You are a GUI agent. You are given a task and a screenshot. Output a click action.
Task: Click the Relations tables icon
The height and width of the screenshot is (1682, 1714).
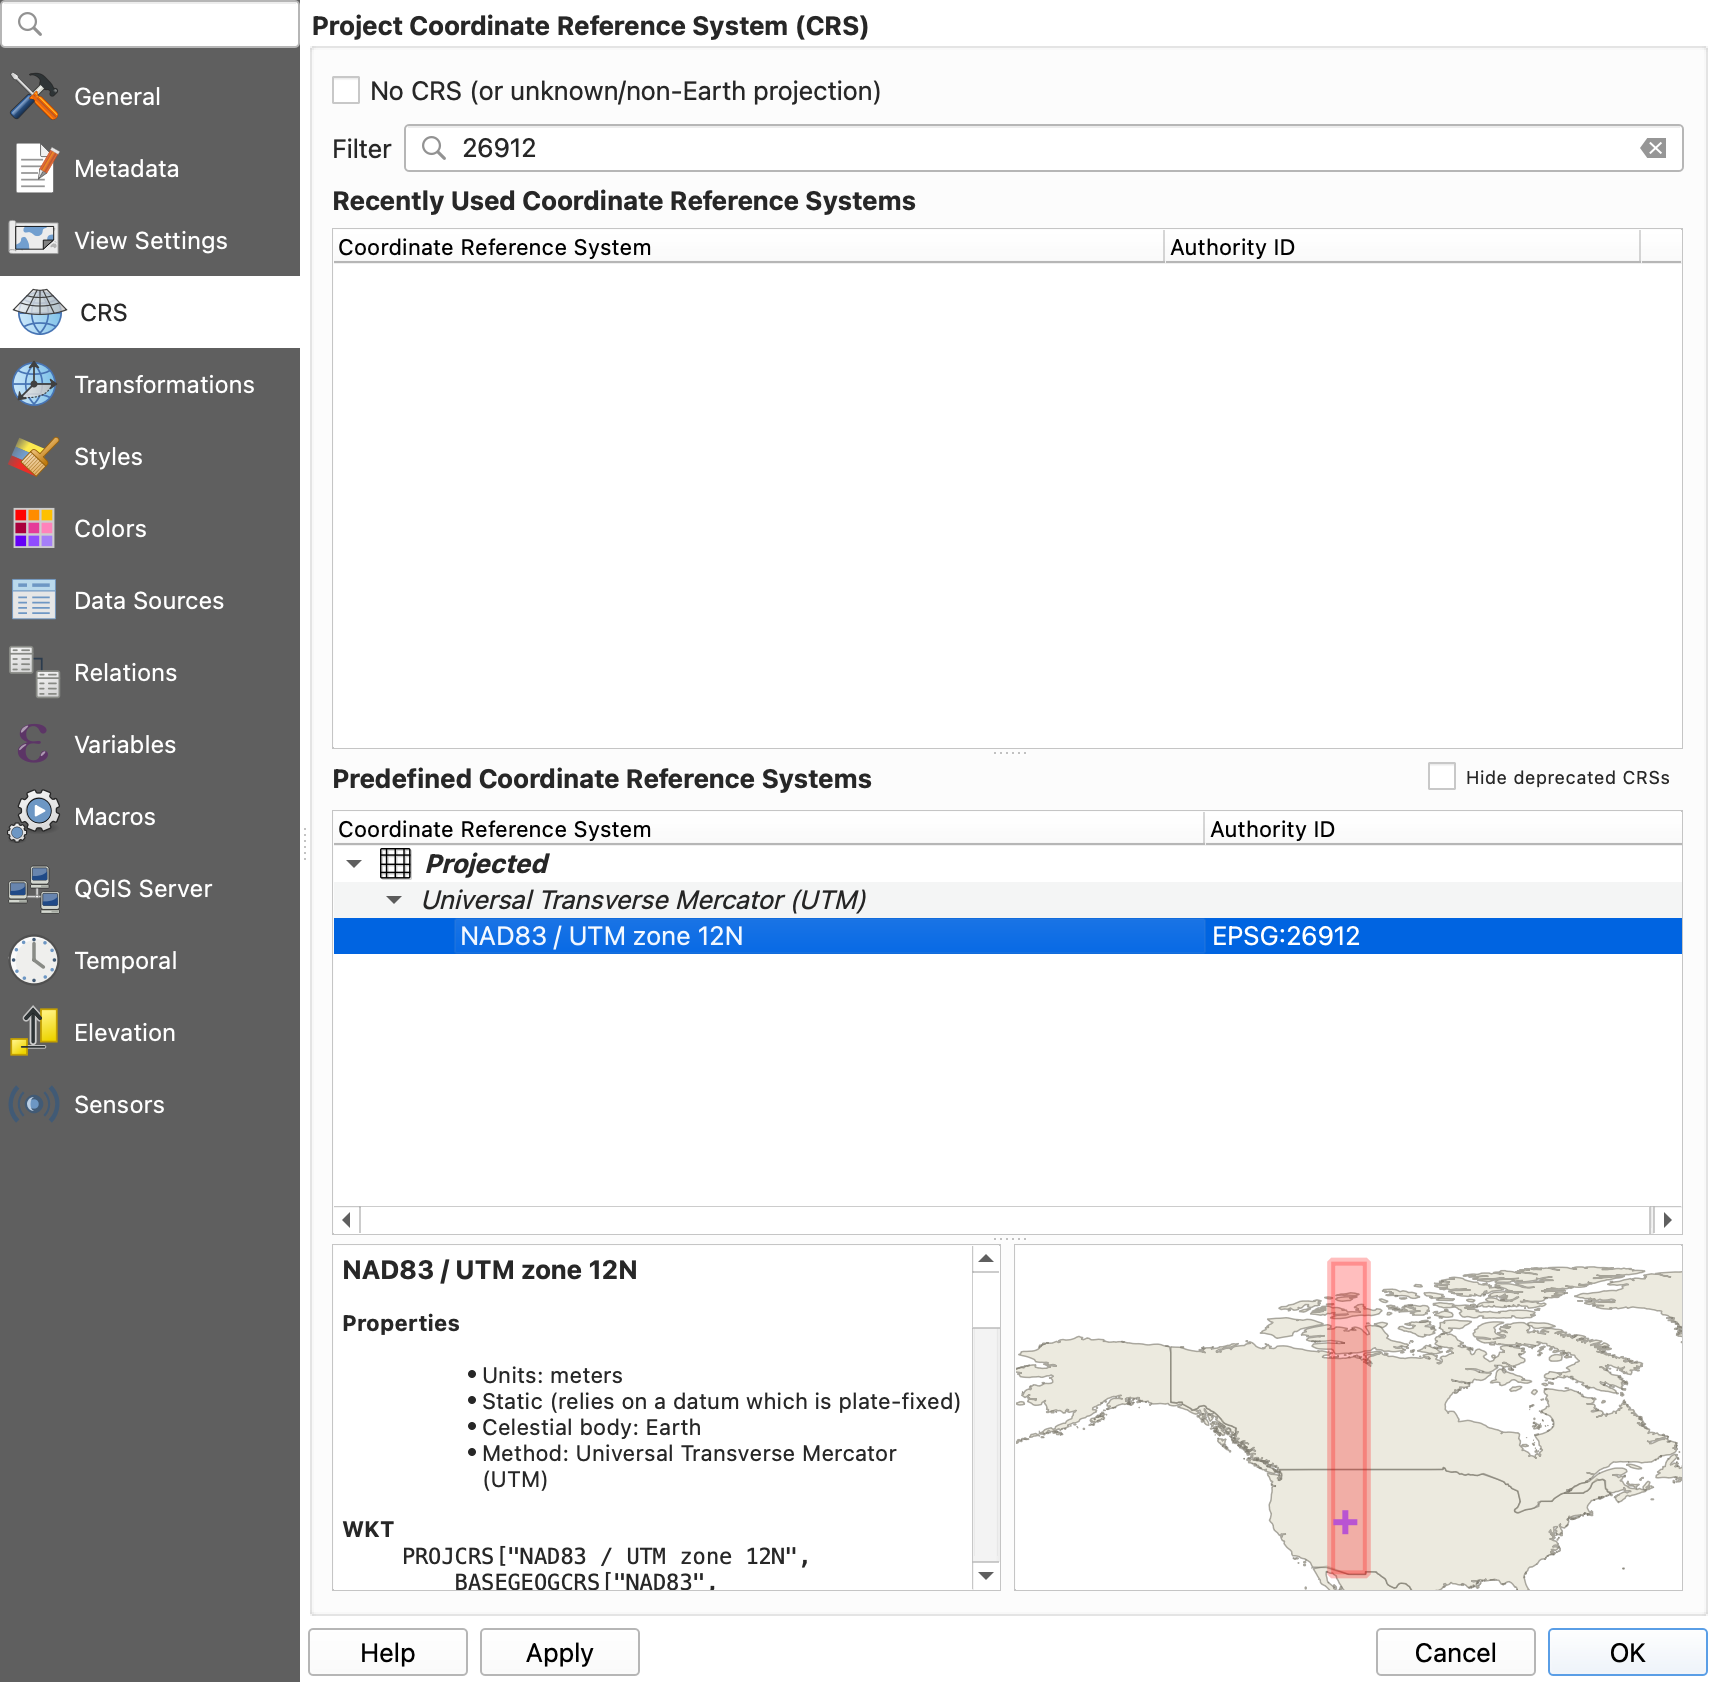pyautogui.click(x=34, y=672)
